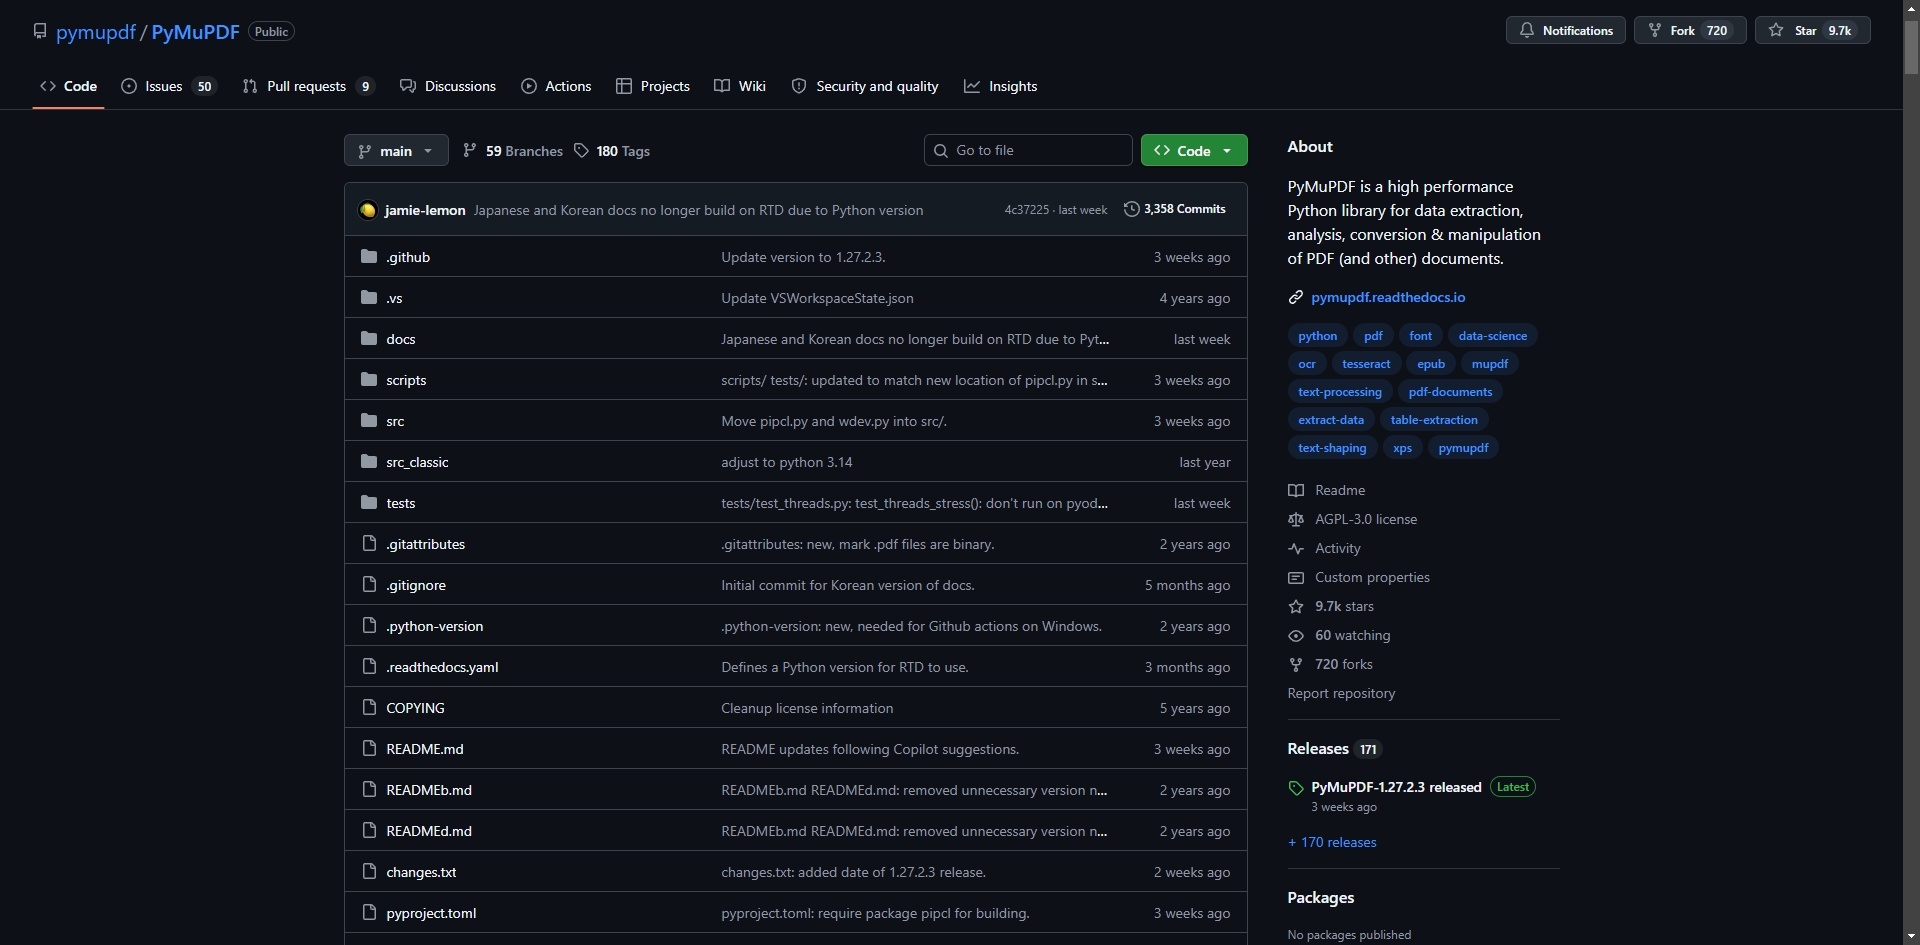Open commit 'Cleanup license information'
The image size is (1920, 945).
pos(807,708)
